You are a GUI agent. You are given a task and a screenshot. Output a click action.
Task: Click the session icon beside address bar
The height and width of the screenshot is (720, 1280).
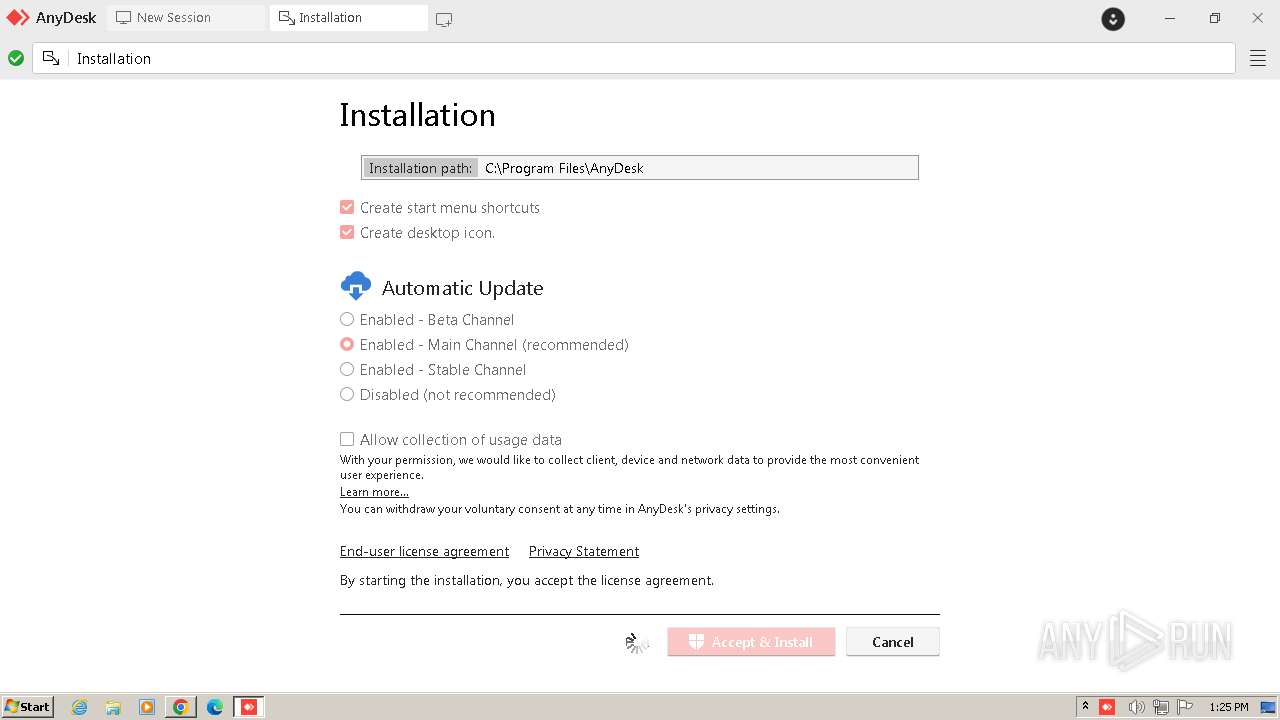click(x=51, y=58)
